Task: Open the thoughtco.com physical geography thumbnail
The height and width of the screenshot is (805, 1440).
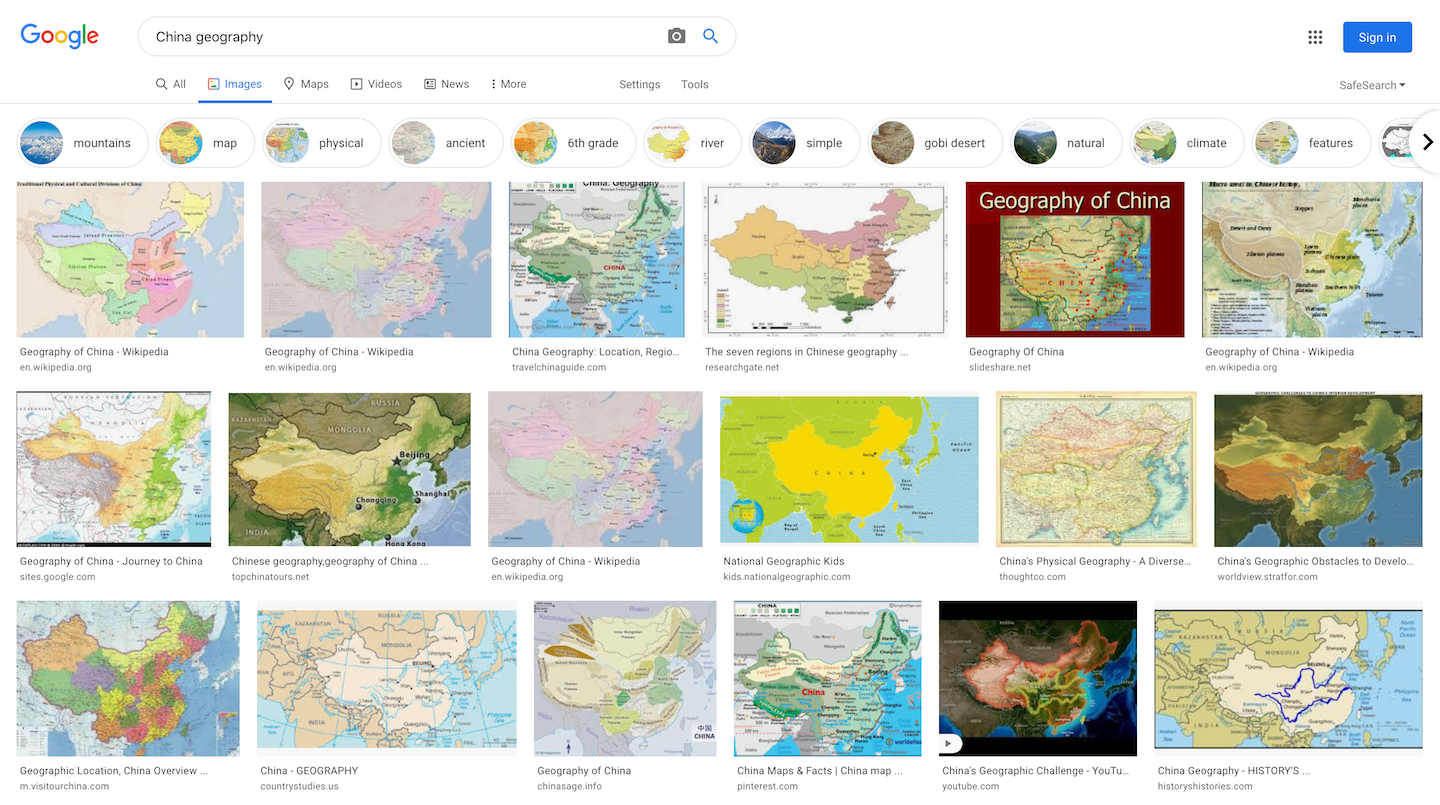Action: pyautogui.click(x=1097, y=469)
